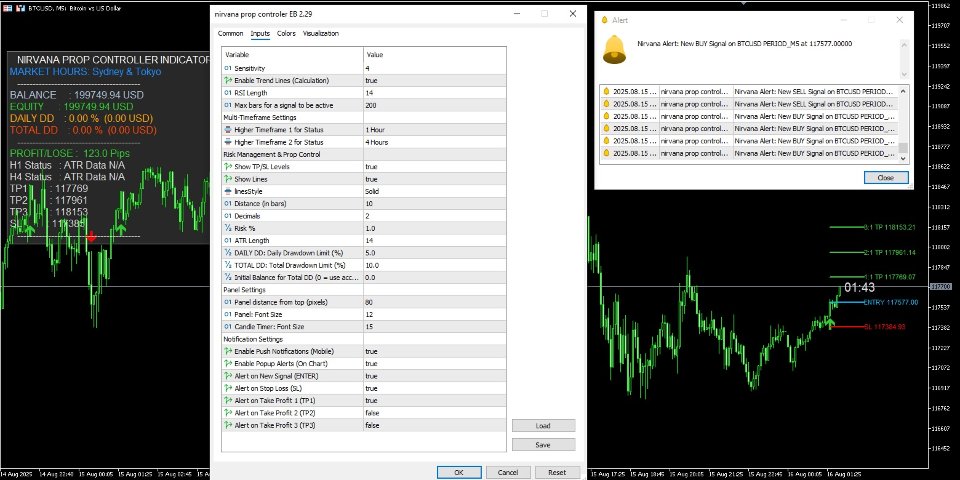Click the icon beside Panel distance from top
The width and height of the screenshot is (960, 480).
pos(228,302)
